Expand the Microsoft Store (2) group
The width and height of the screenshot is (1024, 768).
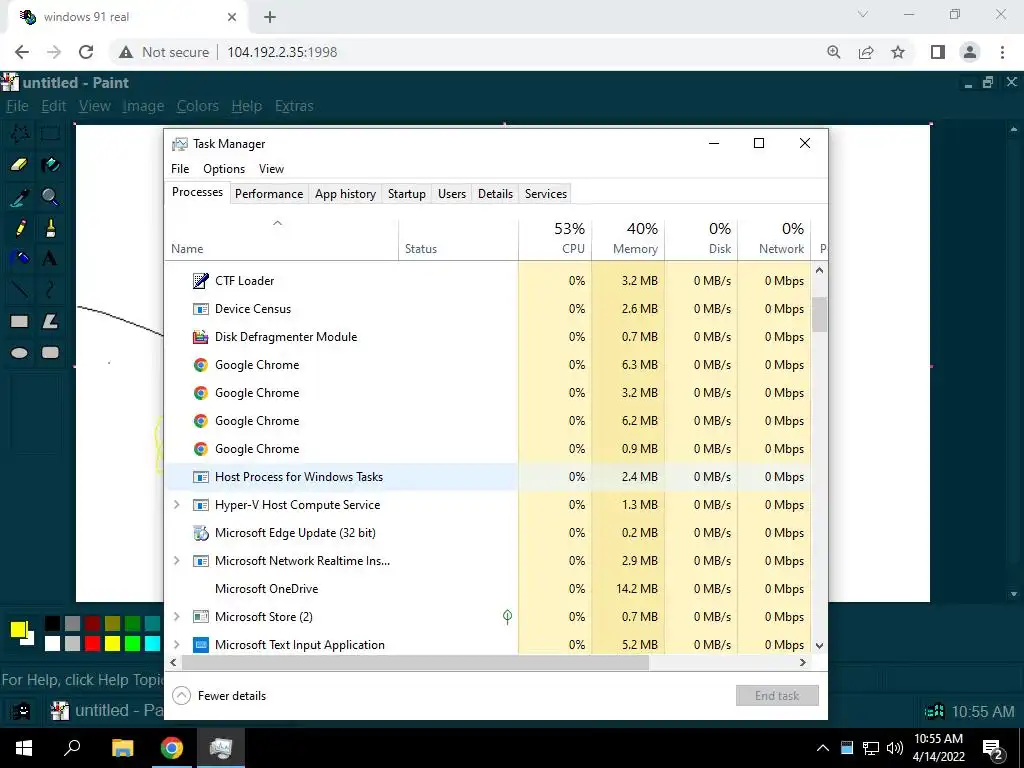coord(176,616)
